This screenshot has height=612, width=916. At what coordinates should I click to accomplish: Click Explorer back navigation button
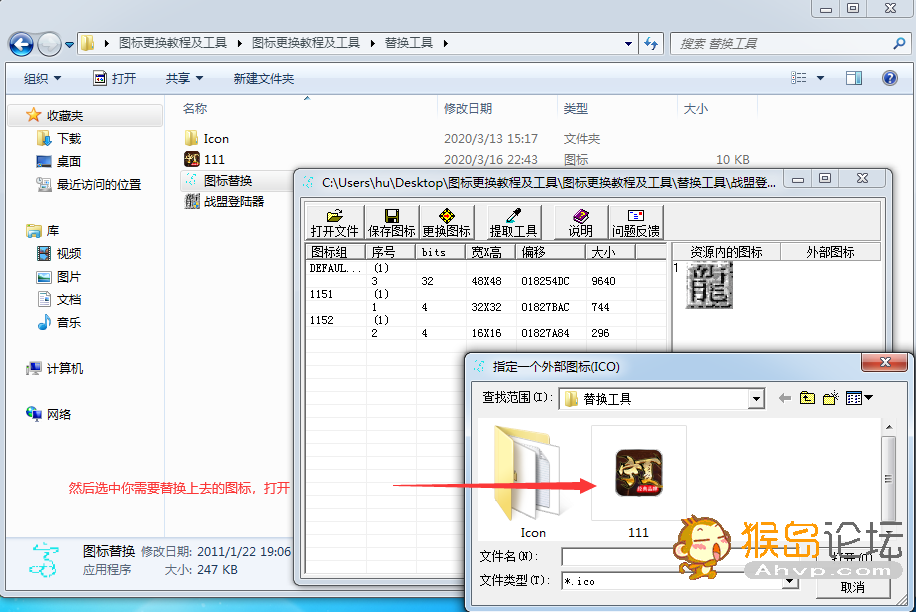coord(21,44)
